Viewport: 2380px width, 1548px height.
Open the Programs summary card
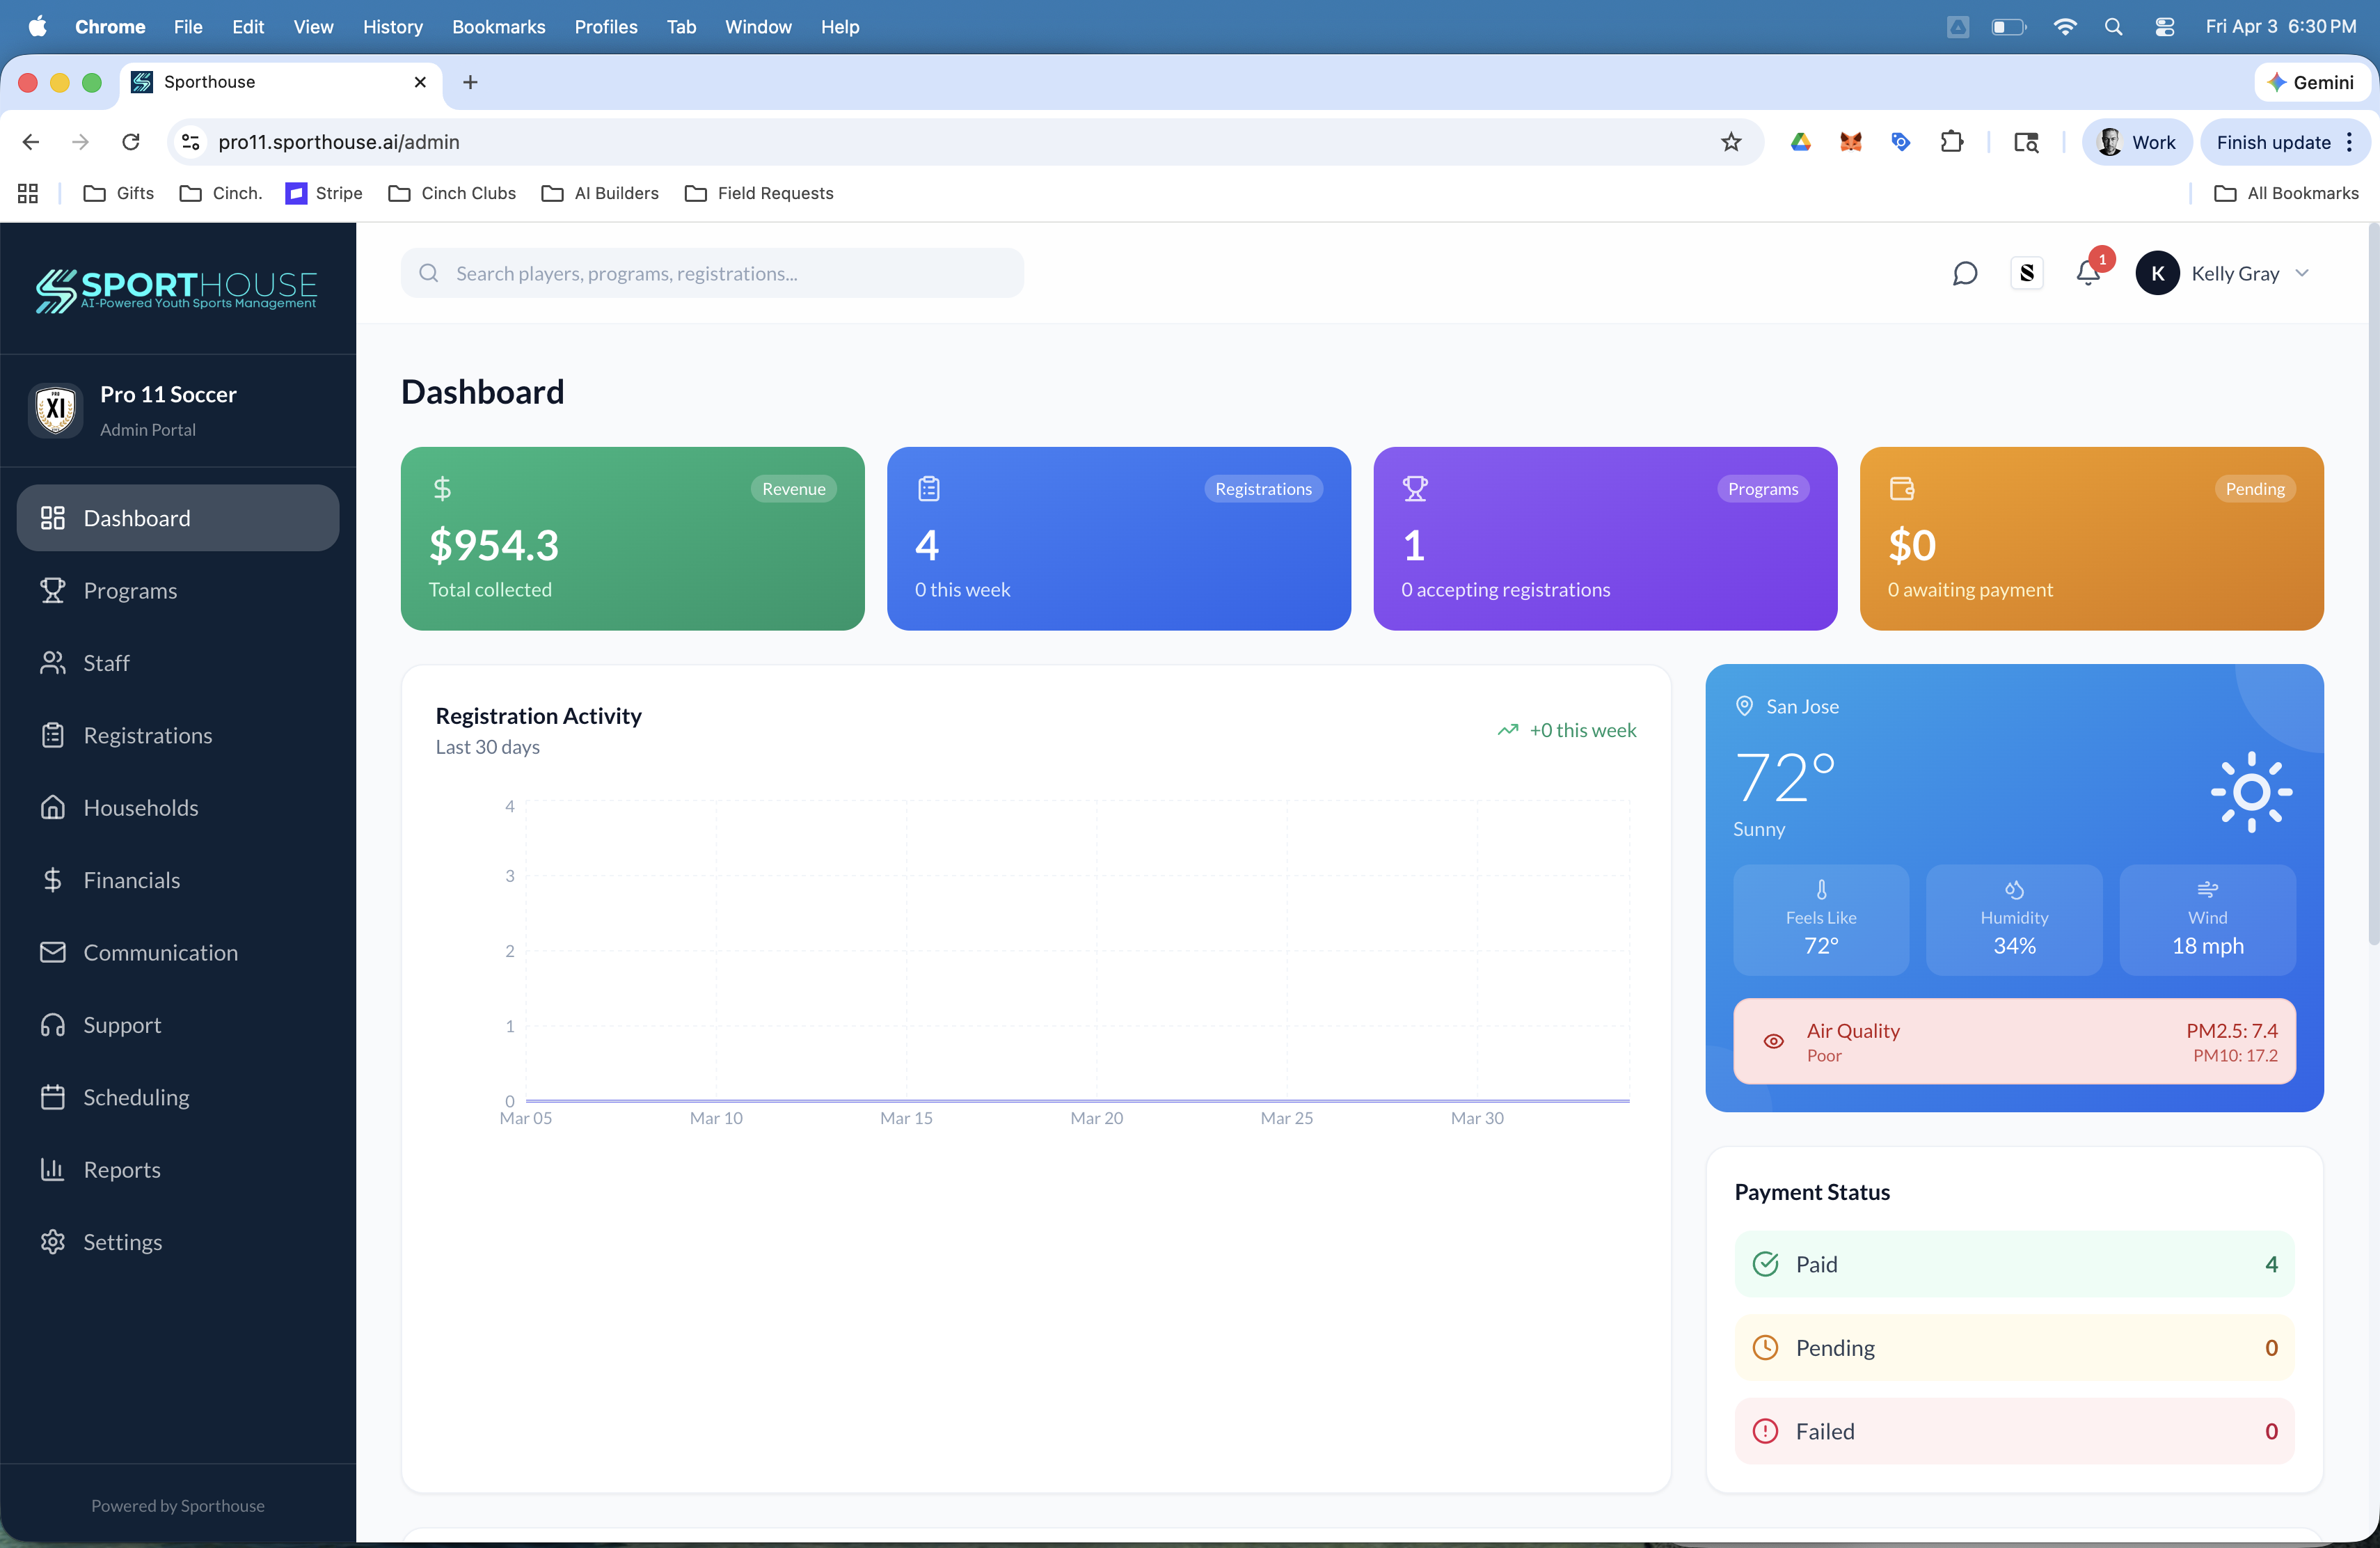1605,538
